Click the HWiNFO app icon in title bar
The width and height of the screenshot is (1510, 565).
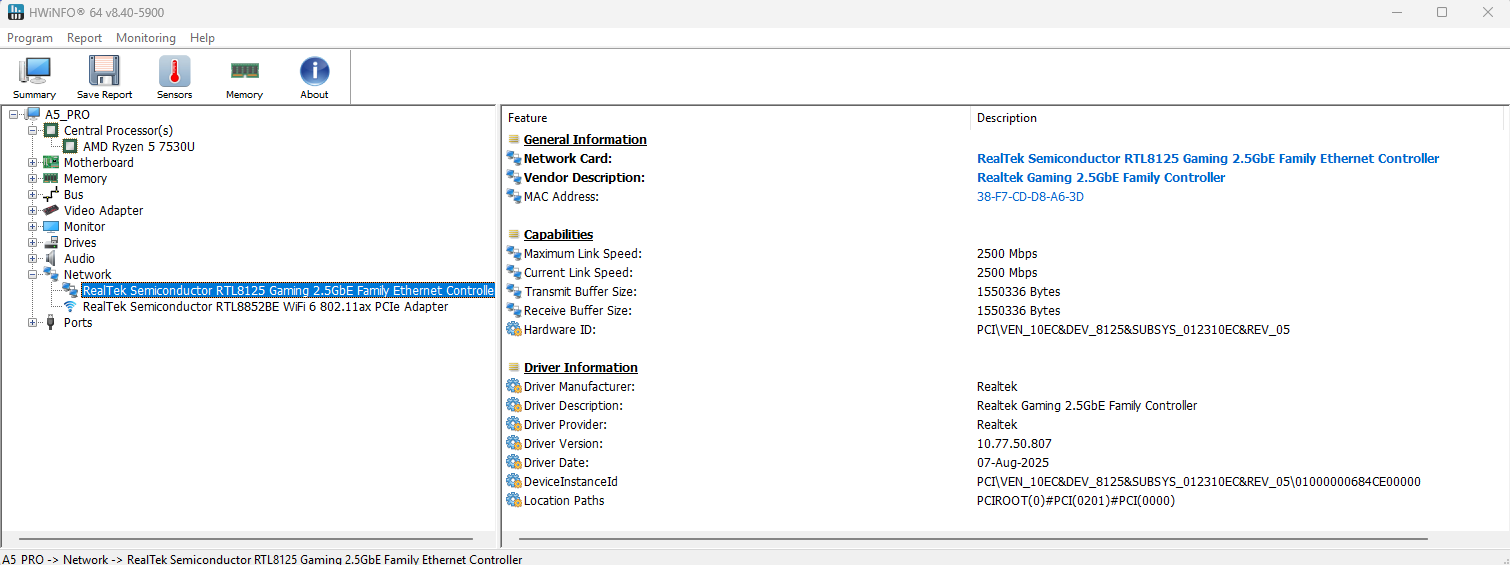(16, 13)
